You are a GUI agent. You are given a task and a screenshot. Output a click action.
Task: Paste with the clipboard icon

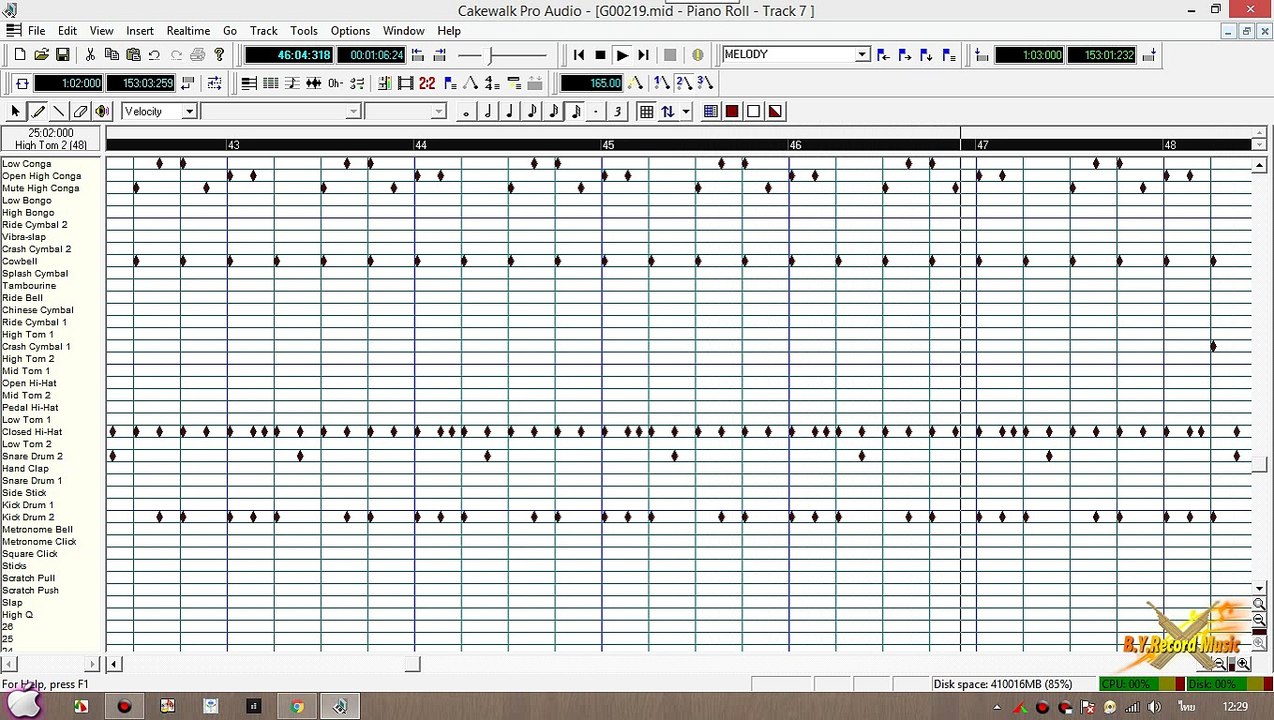click(133, 55)
